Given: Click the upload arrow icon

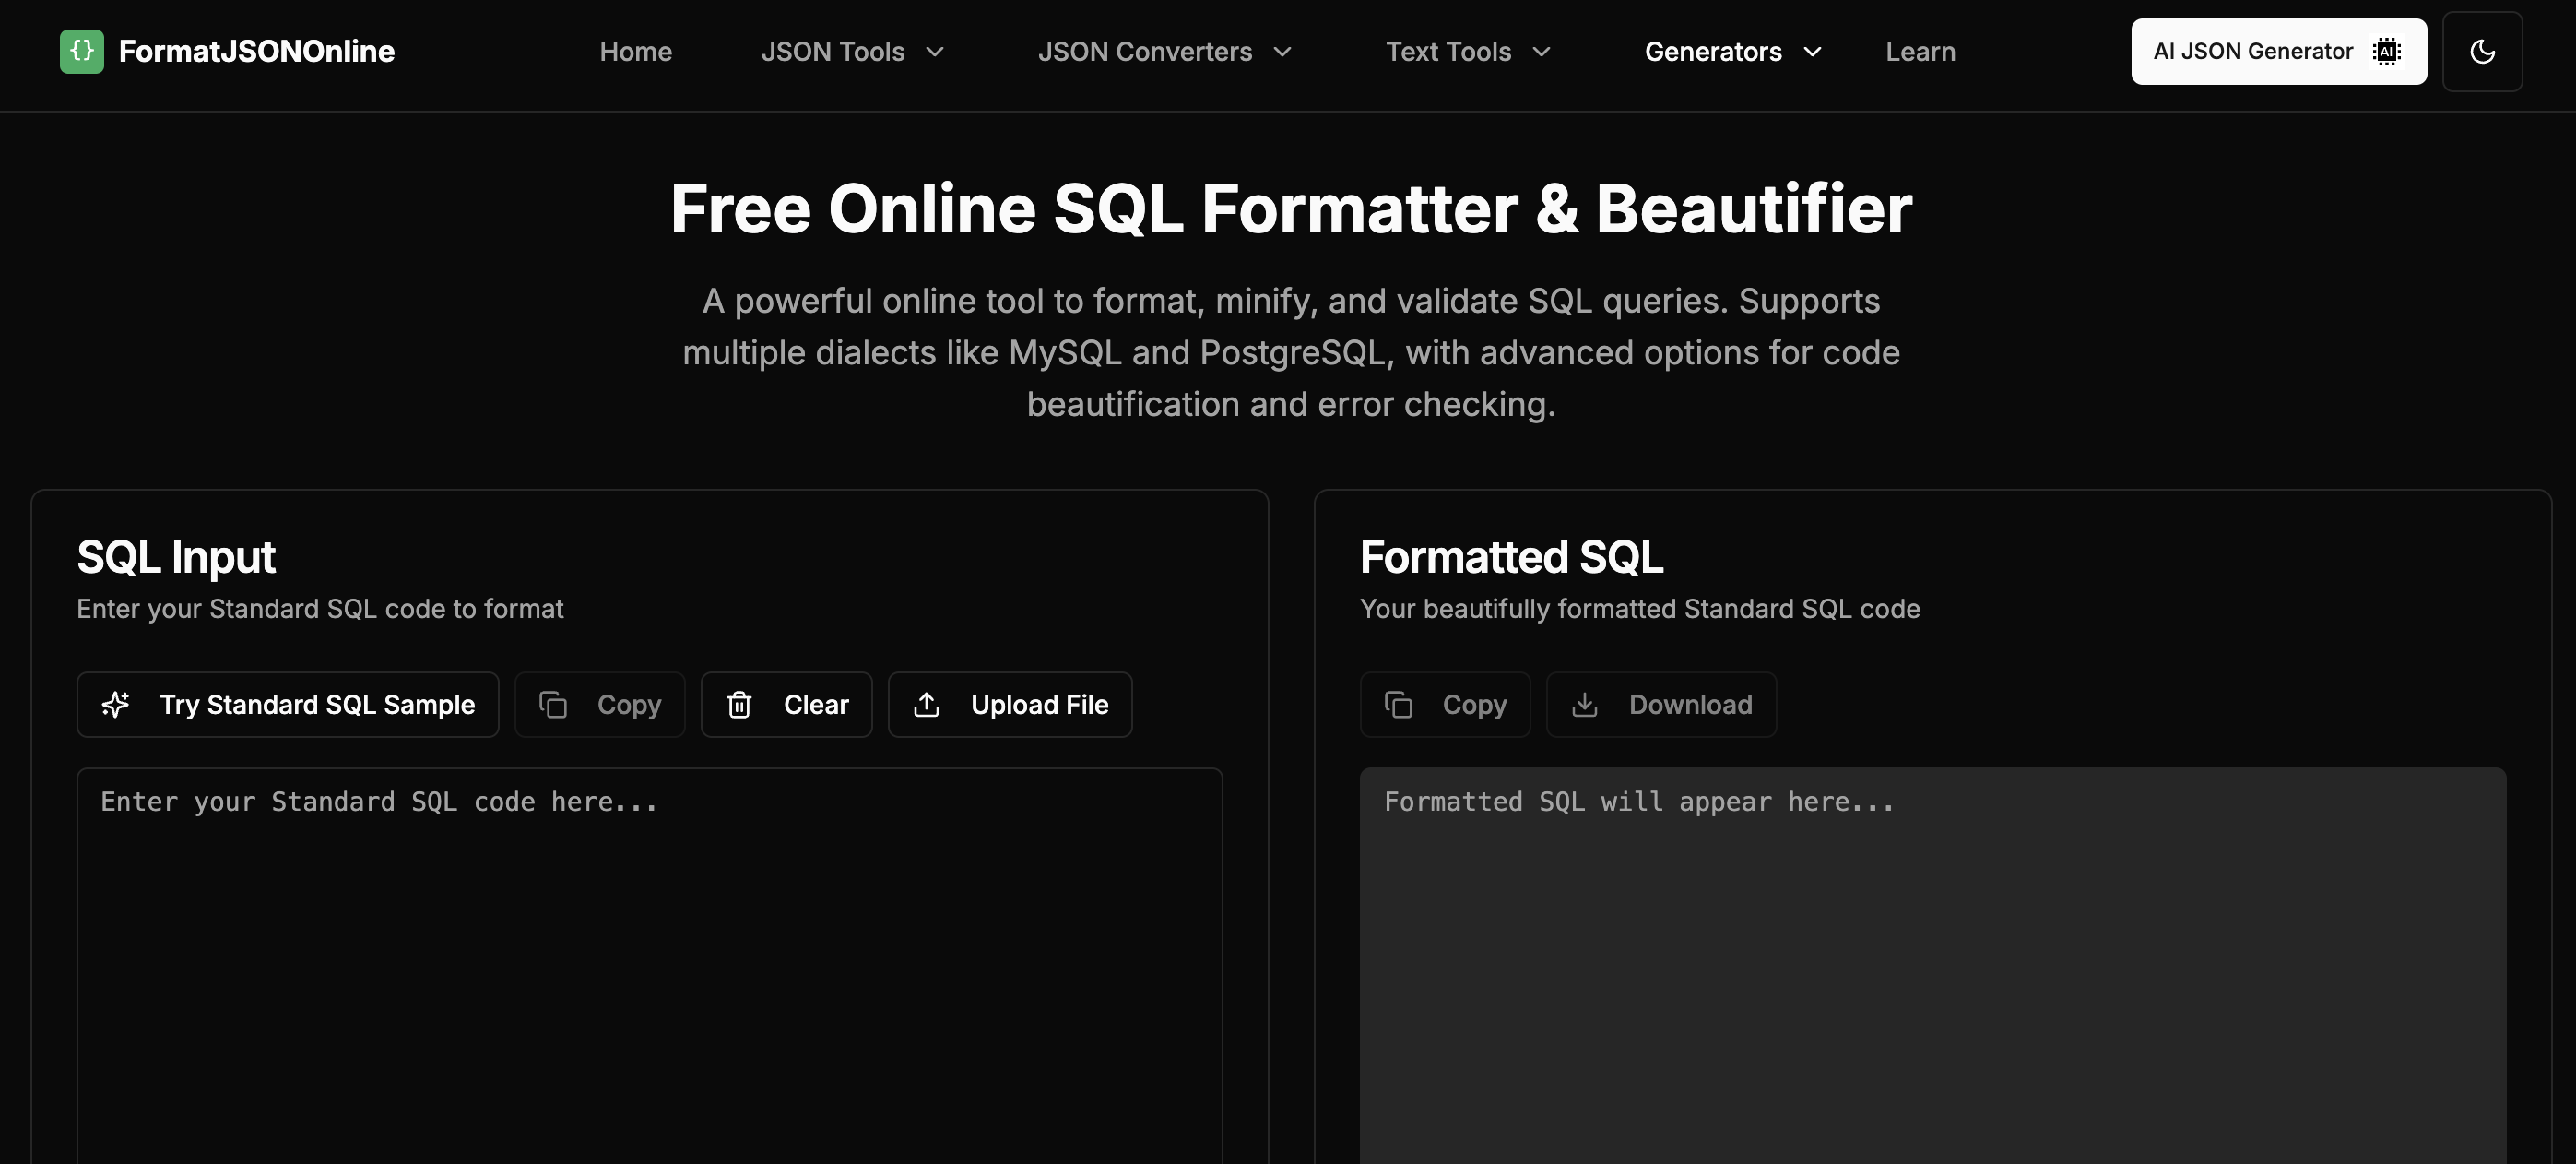Looking at the screenshot, I should click(927, 705).
